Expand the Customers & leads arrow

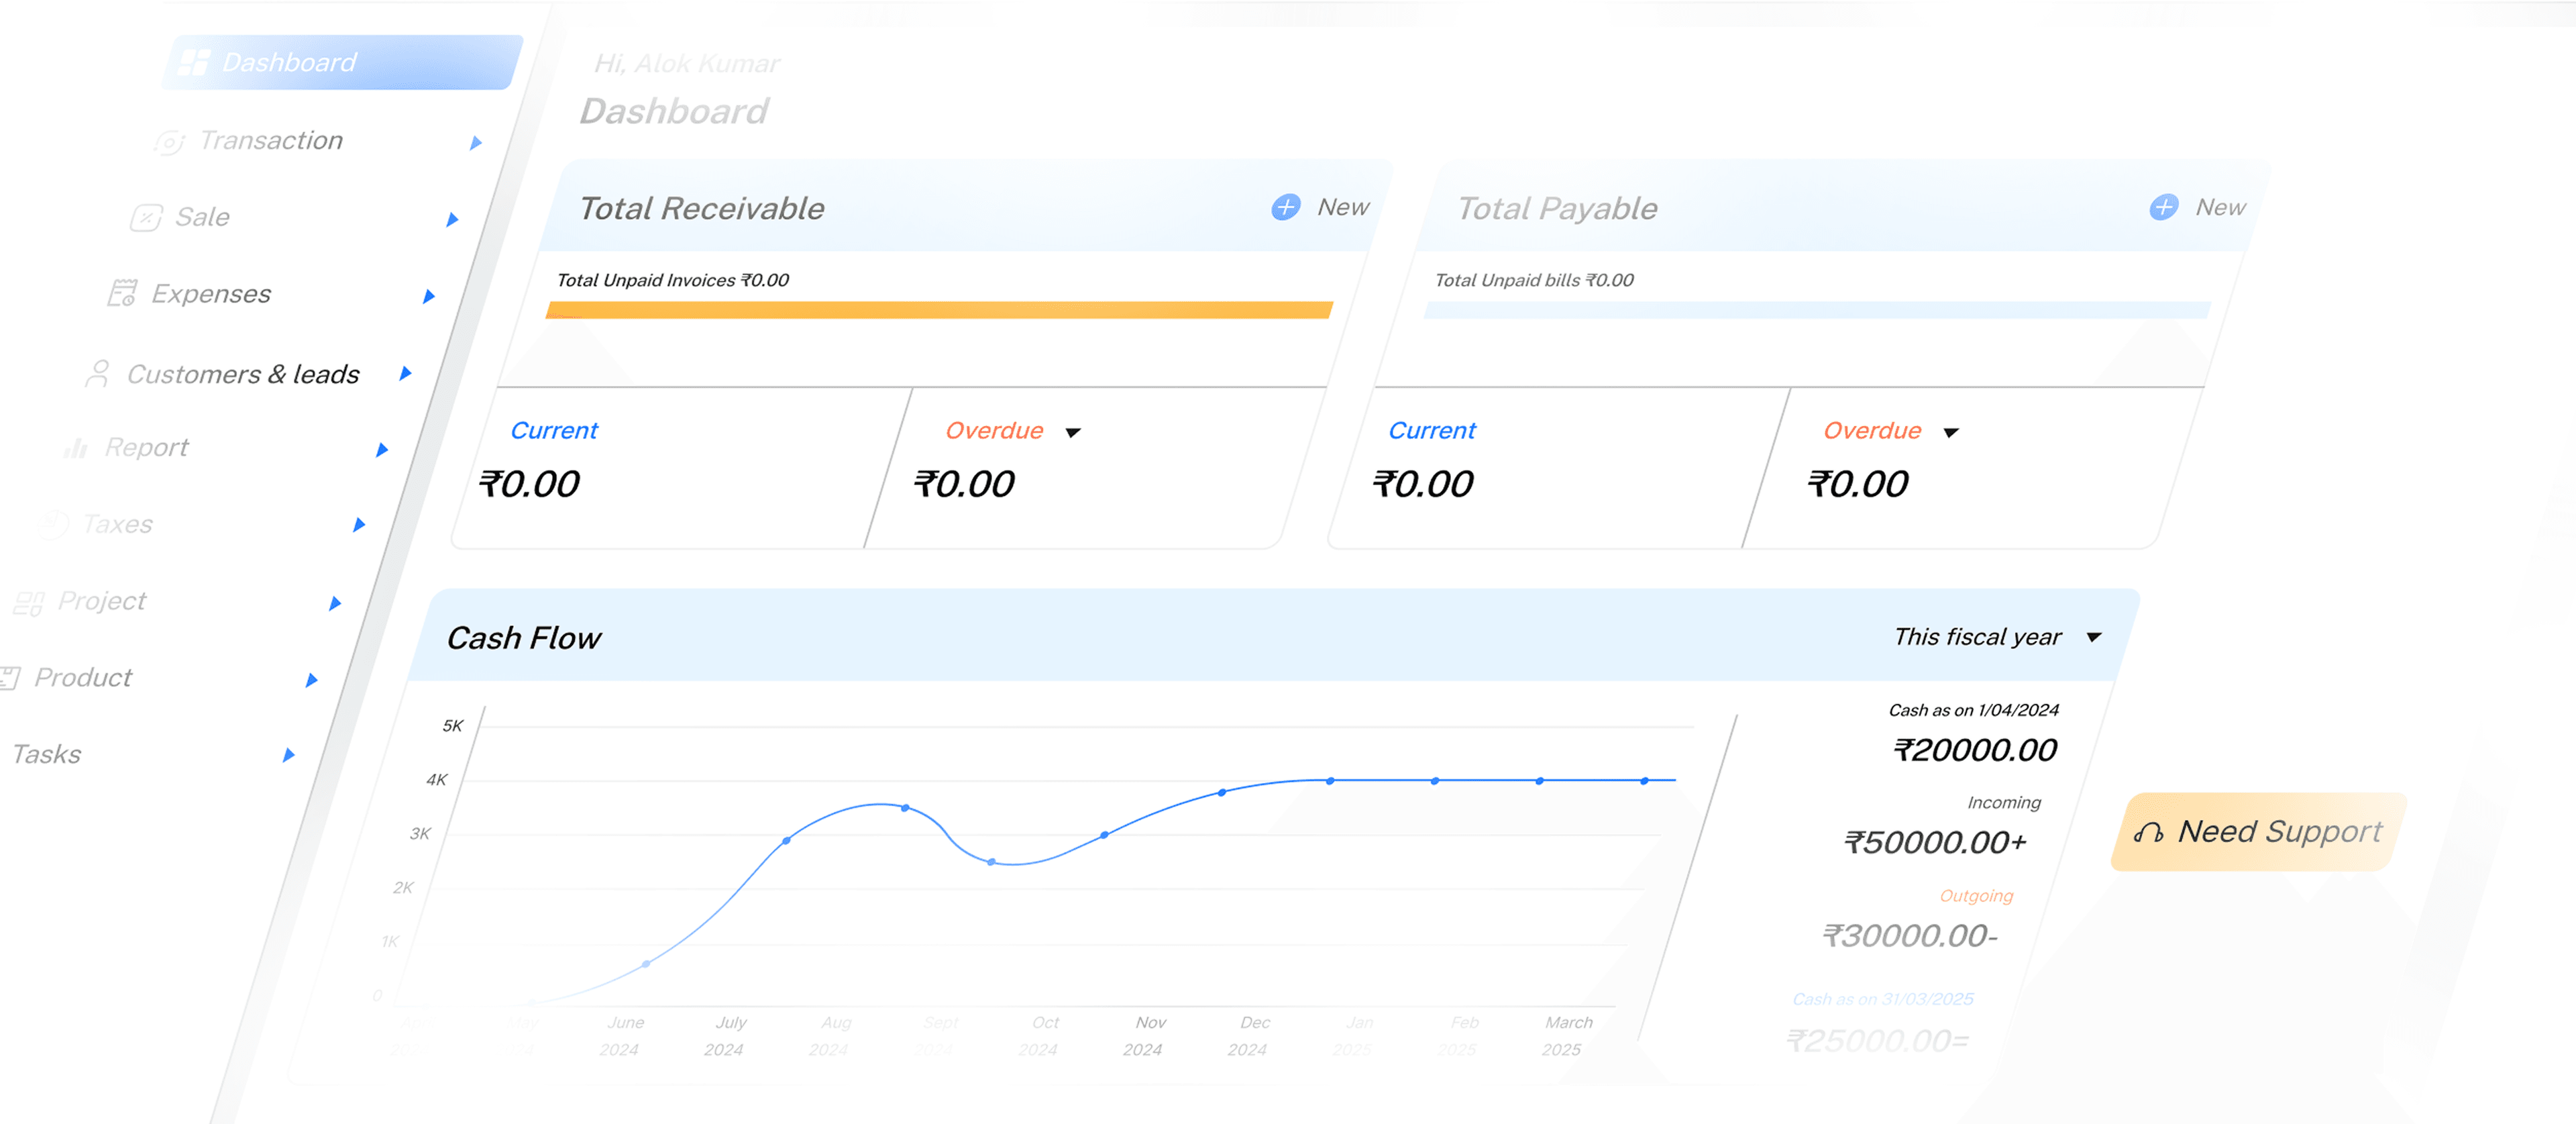(x=405, y=373)
